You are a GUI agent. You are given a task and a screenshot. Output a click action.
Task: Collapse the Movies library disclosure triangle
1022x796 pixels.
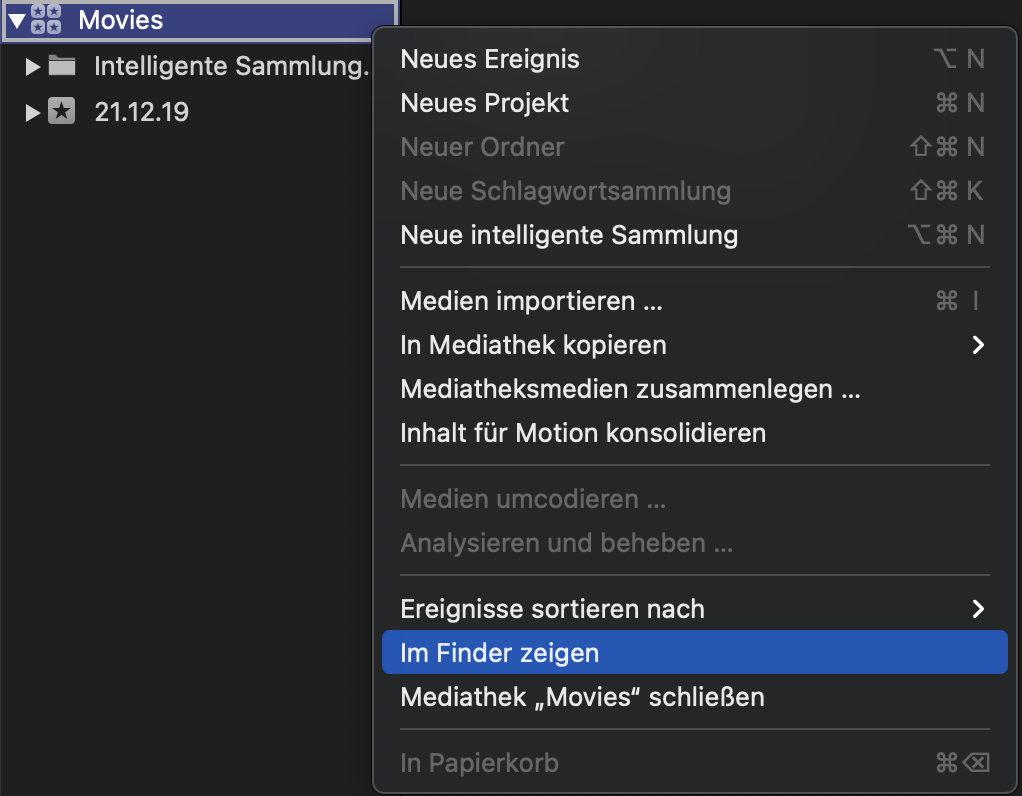point(16,19)
